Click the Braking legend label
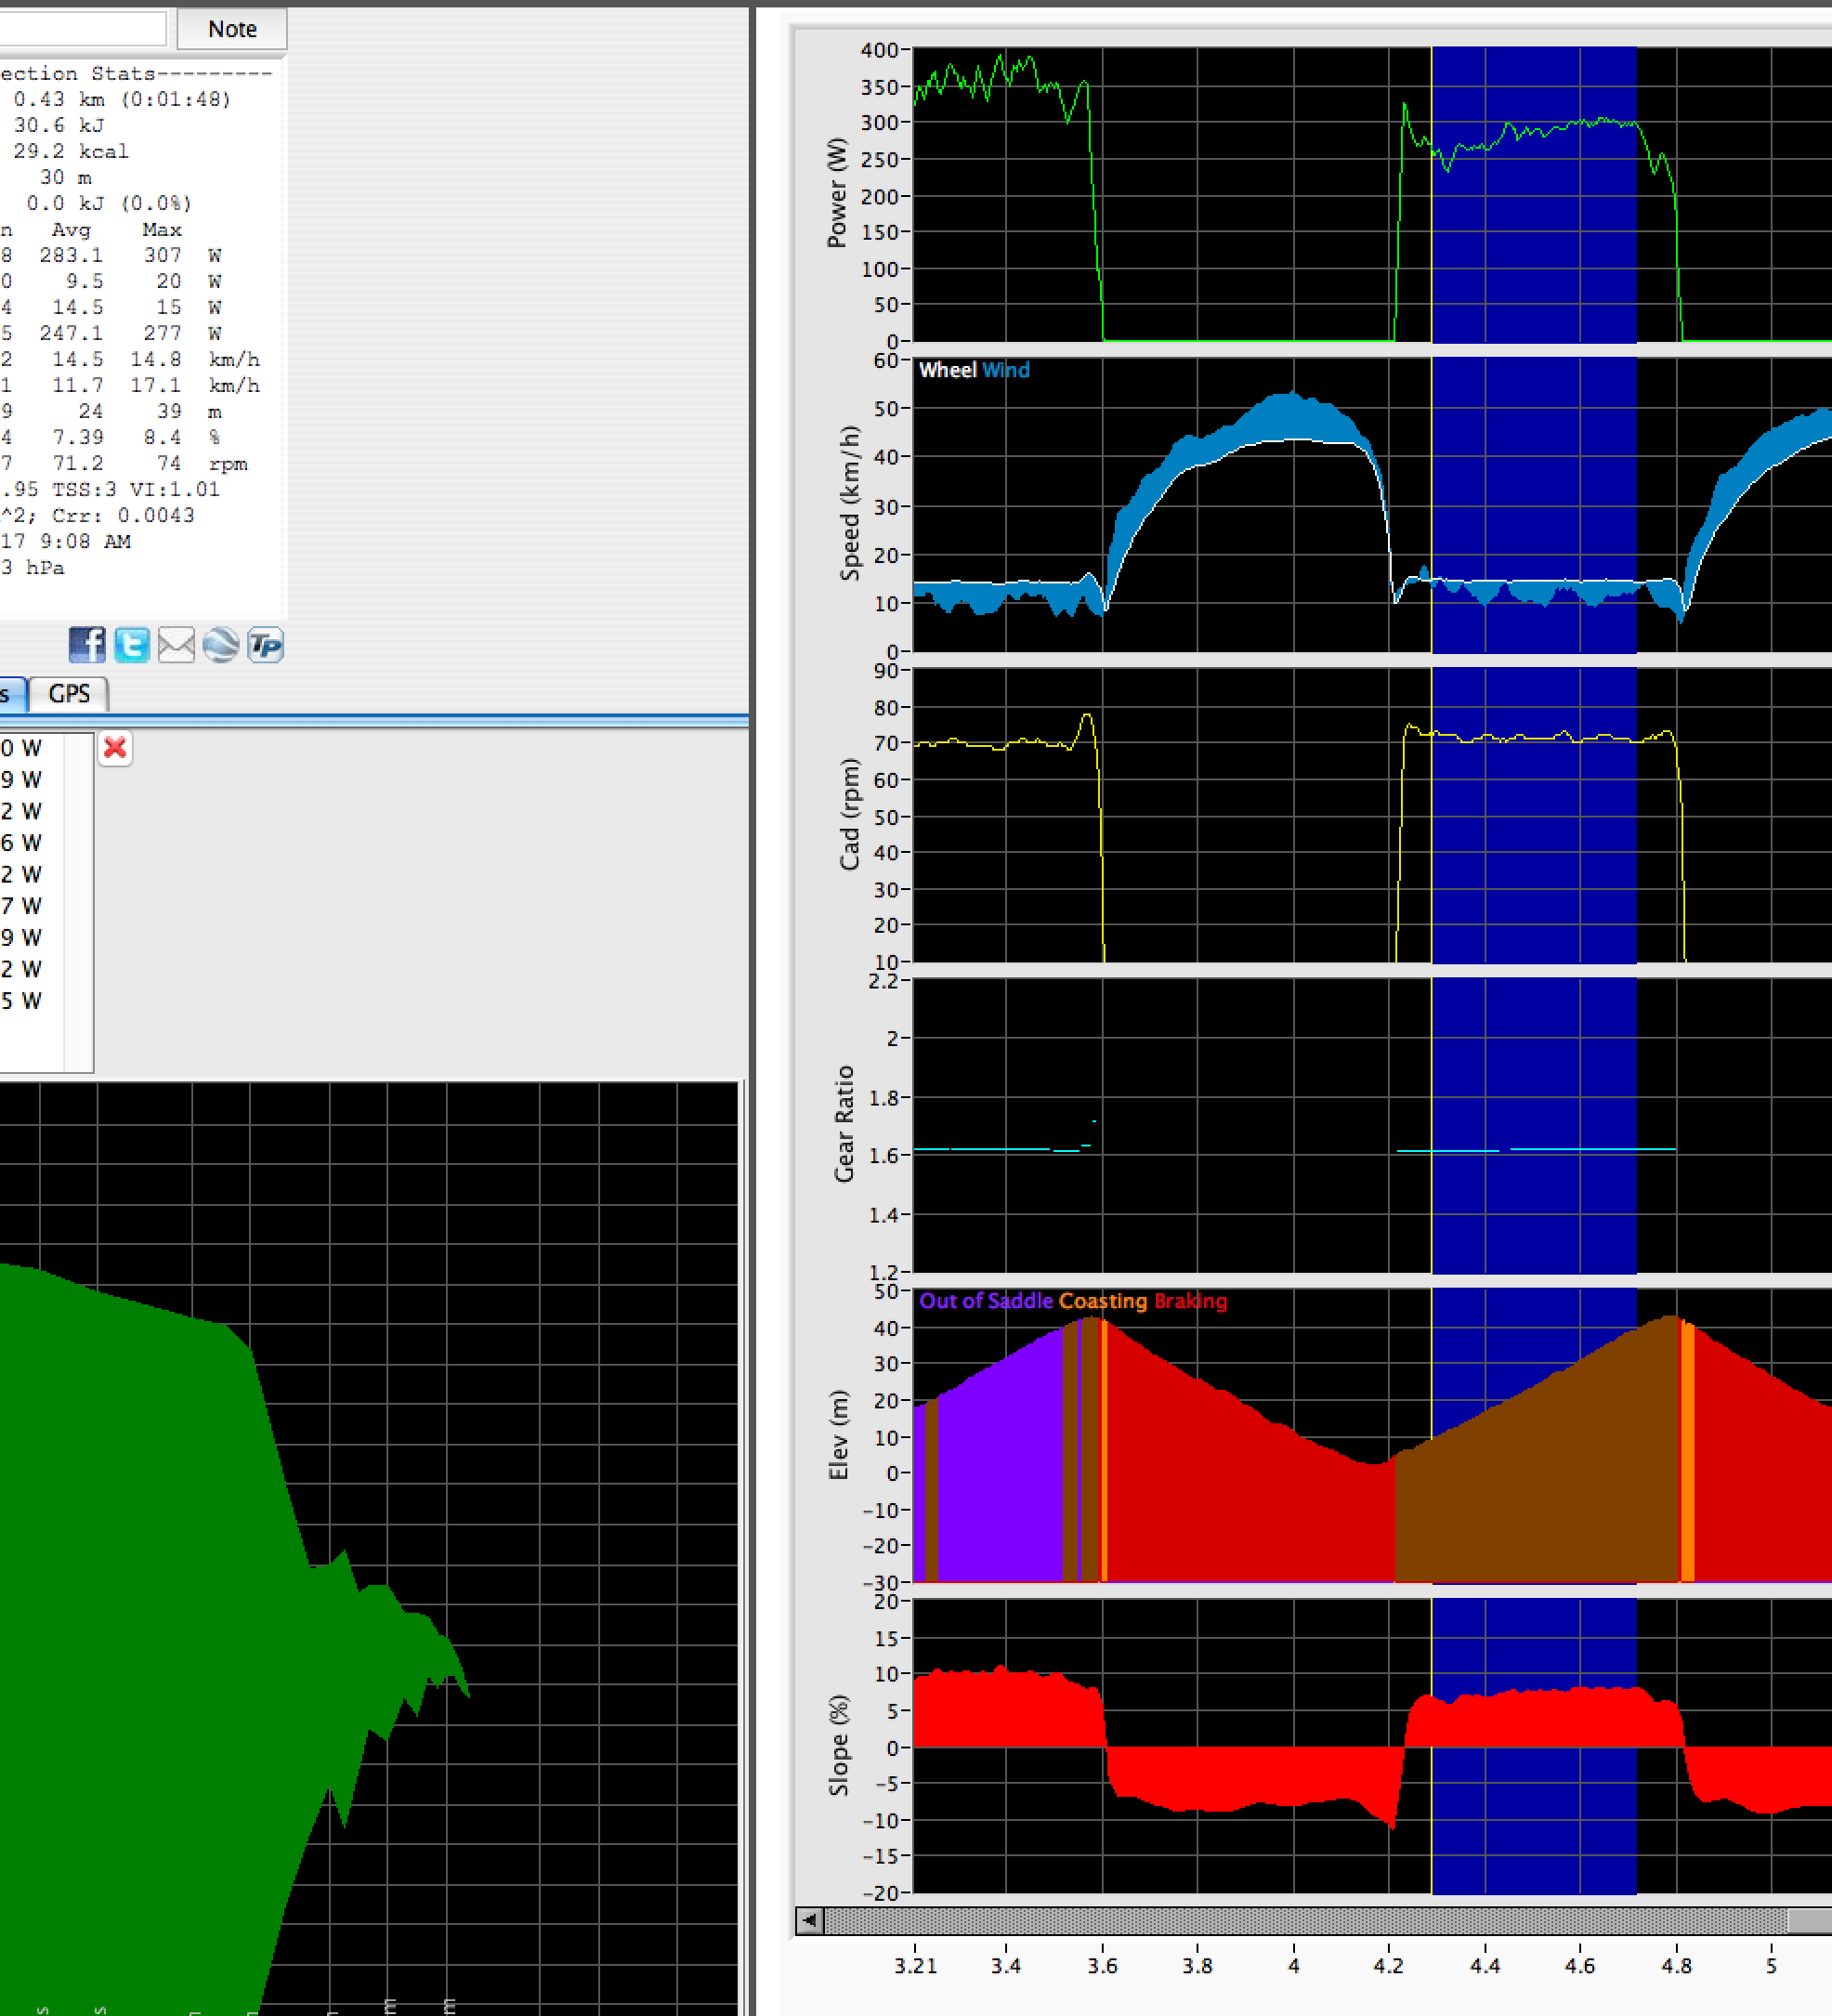This screenshot has height=2016, width=1832. 1190,1301
